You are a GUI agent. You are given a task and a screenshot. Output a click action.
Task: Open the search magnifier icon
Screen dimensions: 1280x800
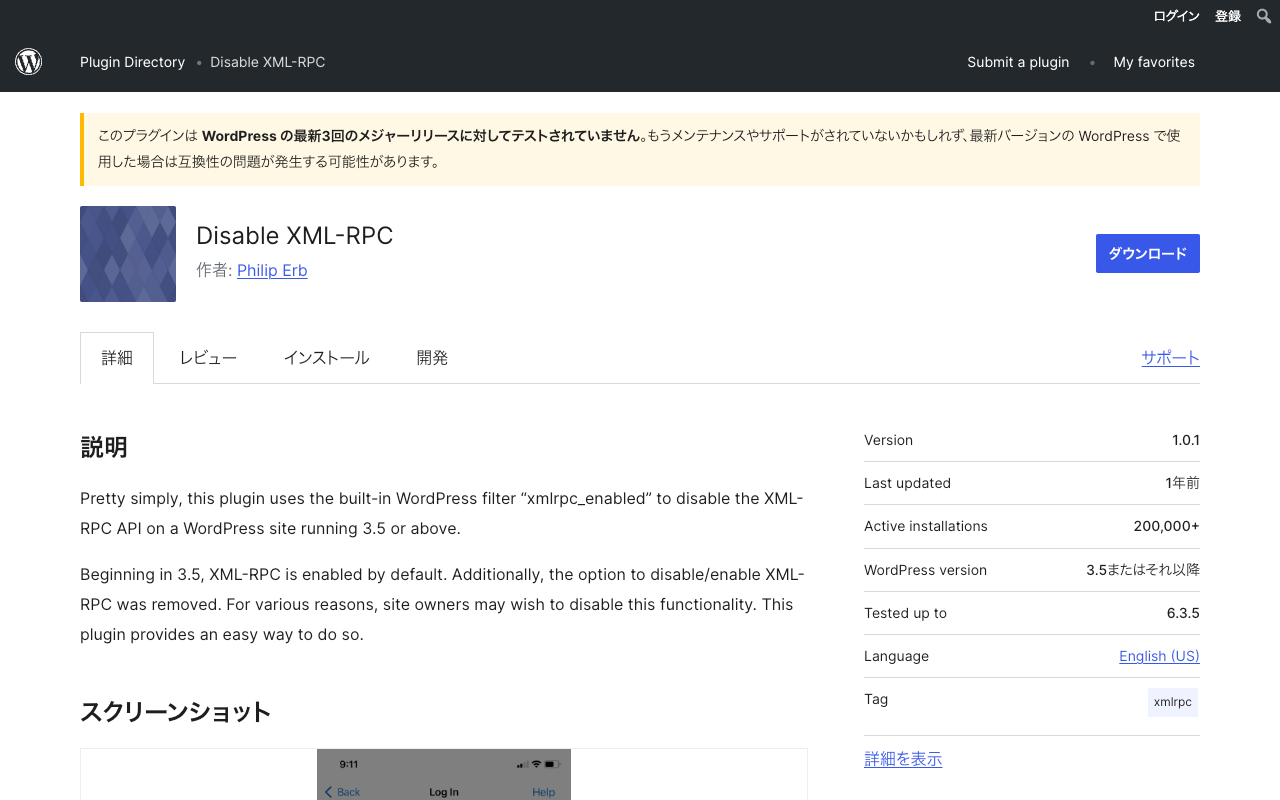[x=1264, y=16]
